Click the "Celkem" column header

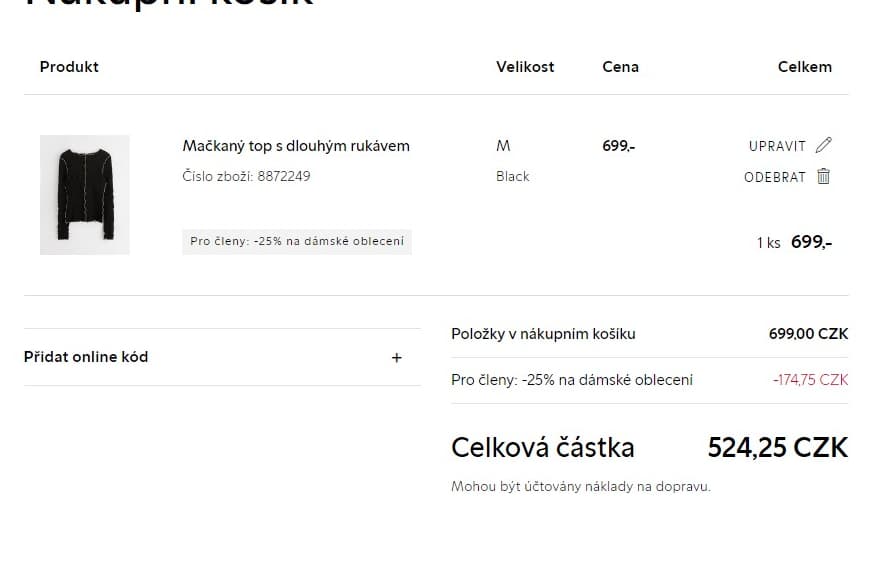tap(805, 67)
